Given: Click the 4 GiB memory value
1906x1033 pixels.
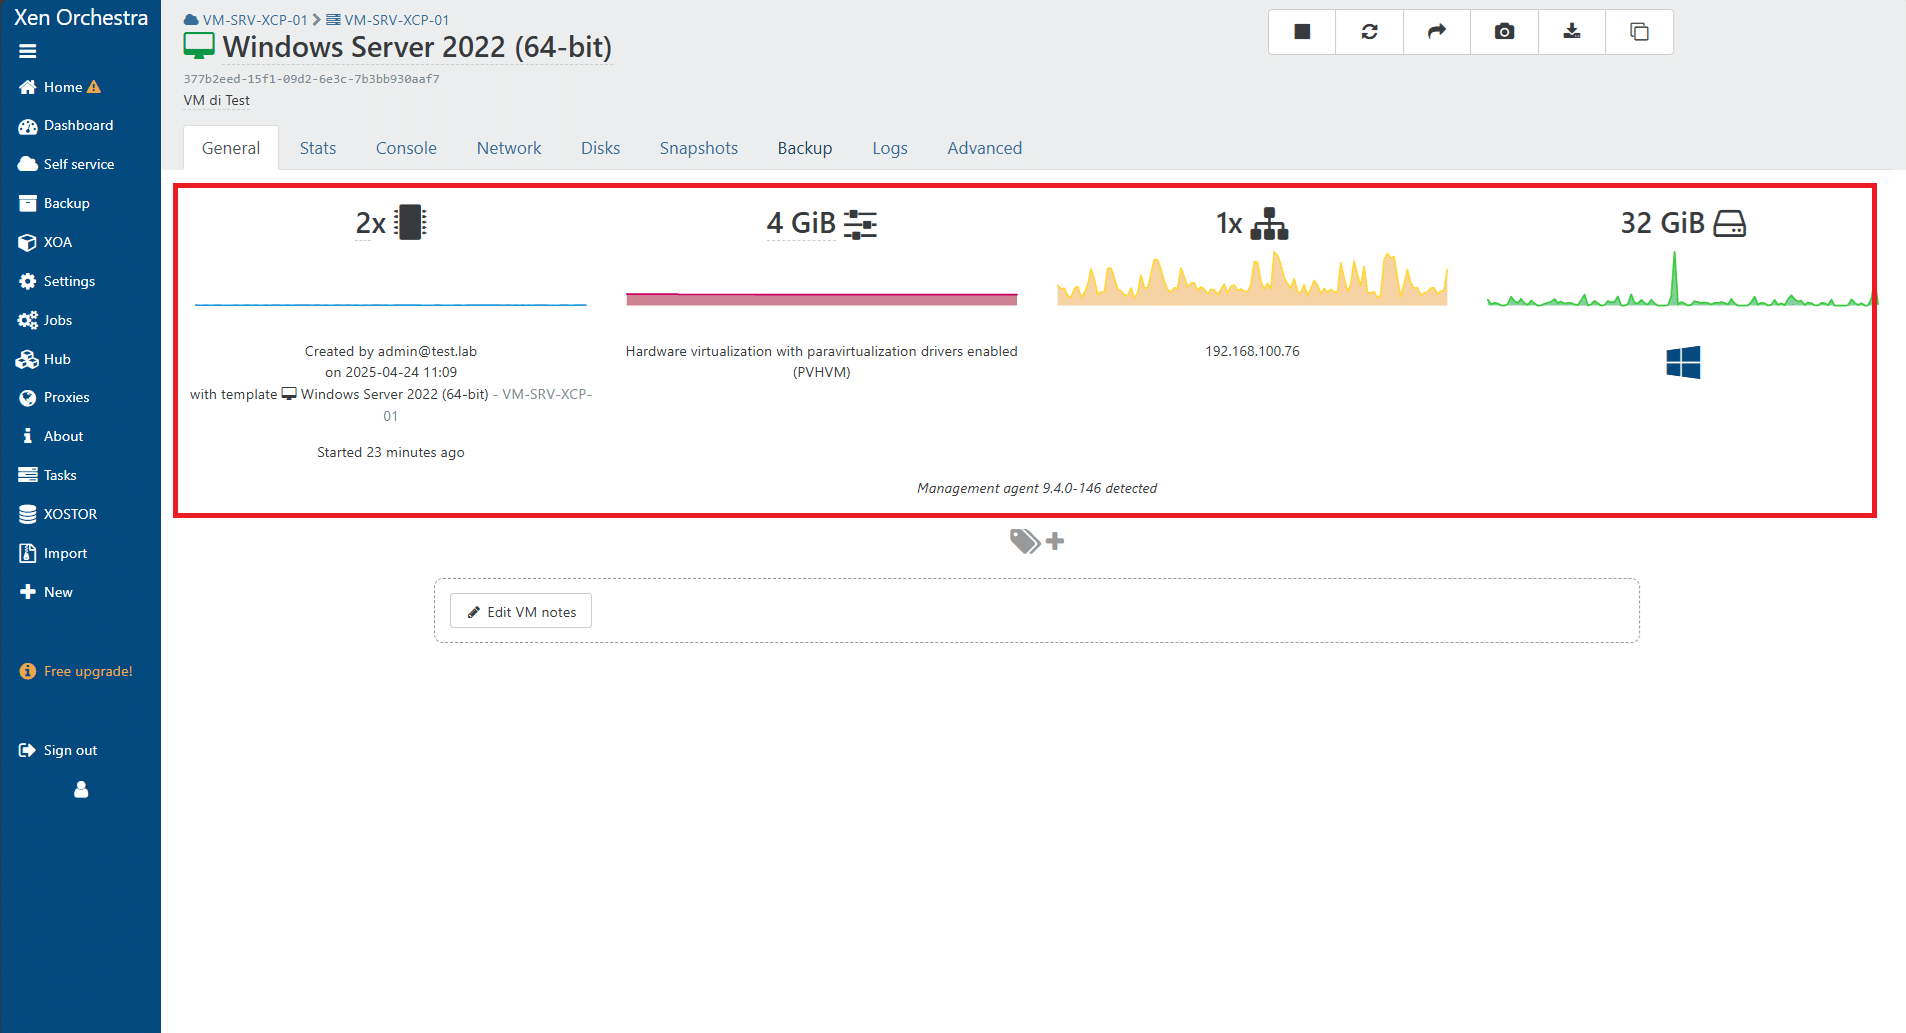Looking at the screenshot, I should pyautogui.click(x=801, y=223).
